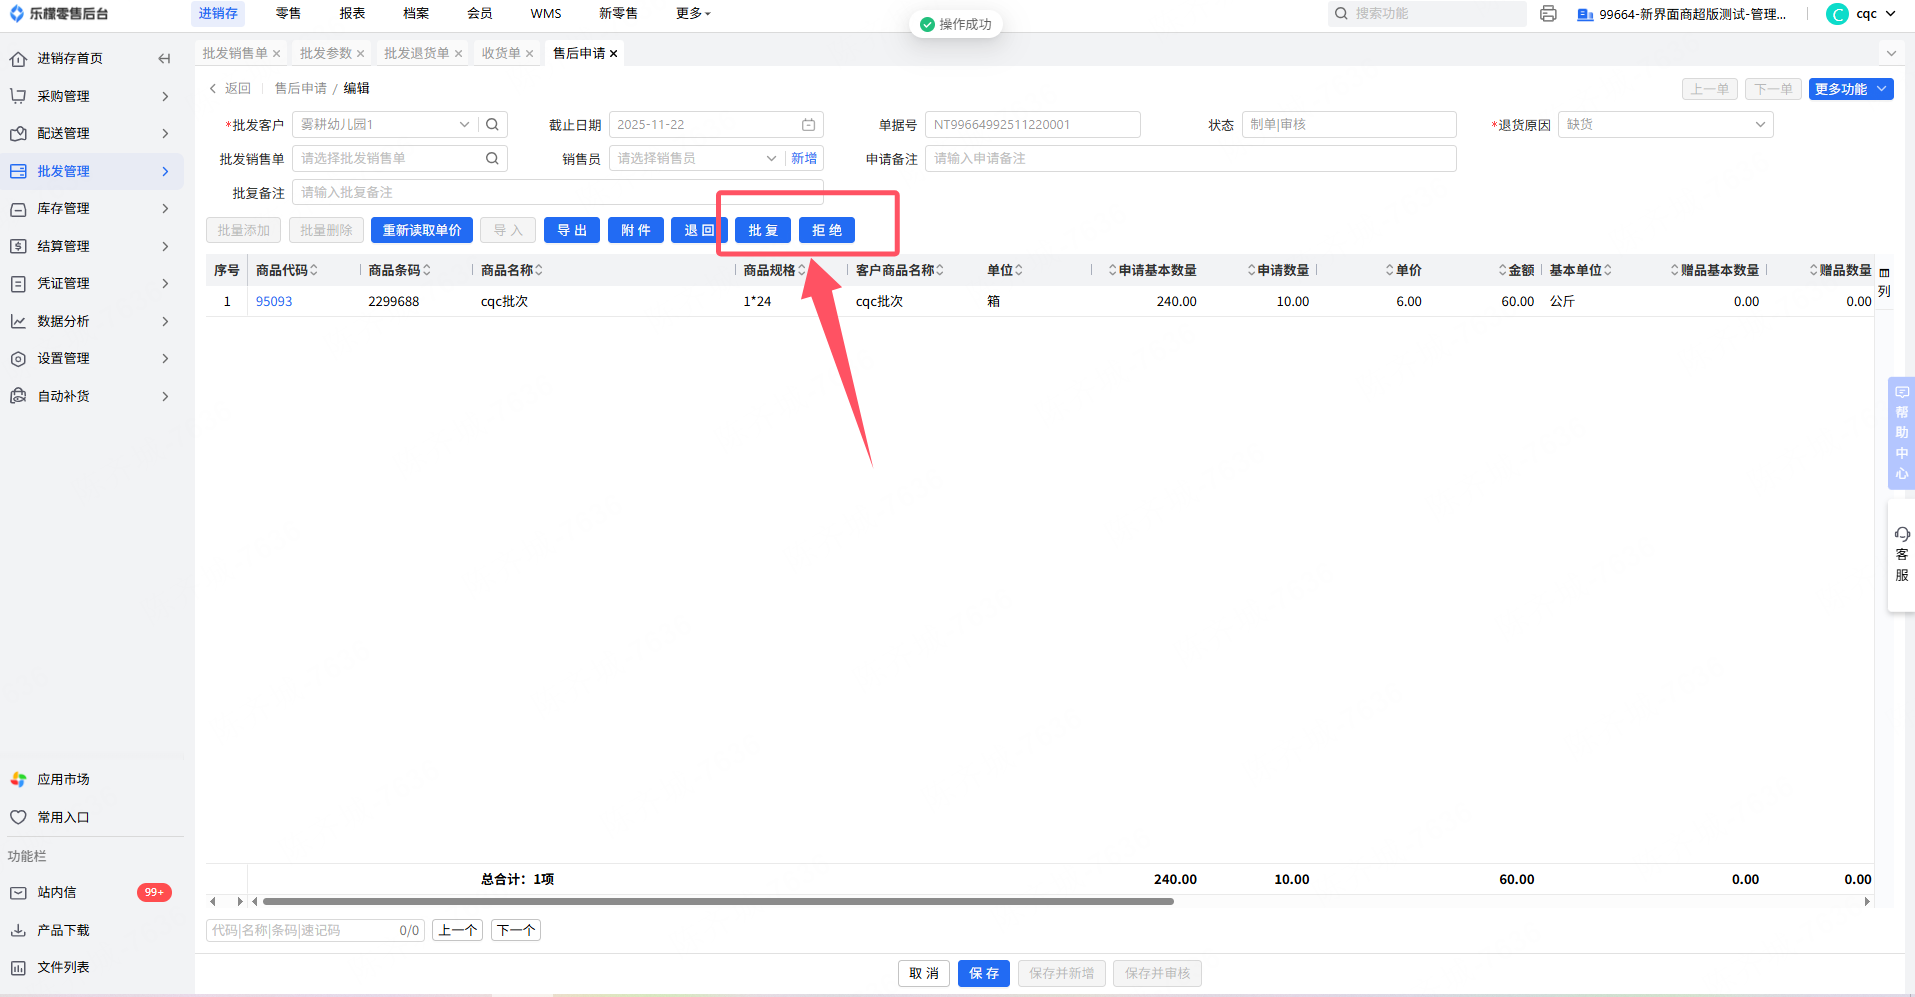Switch to 会员 top menu

[480, 14]
